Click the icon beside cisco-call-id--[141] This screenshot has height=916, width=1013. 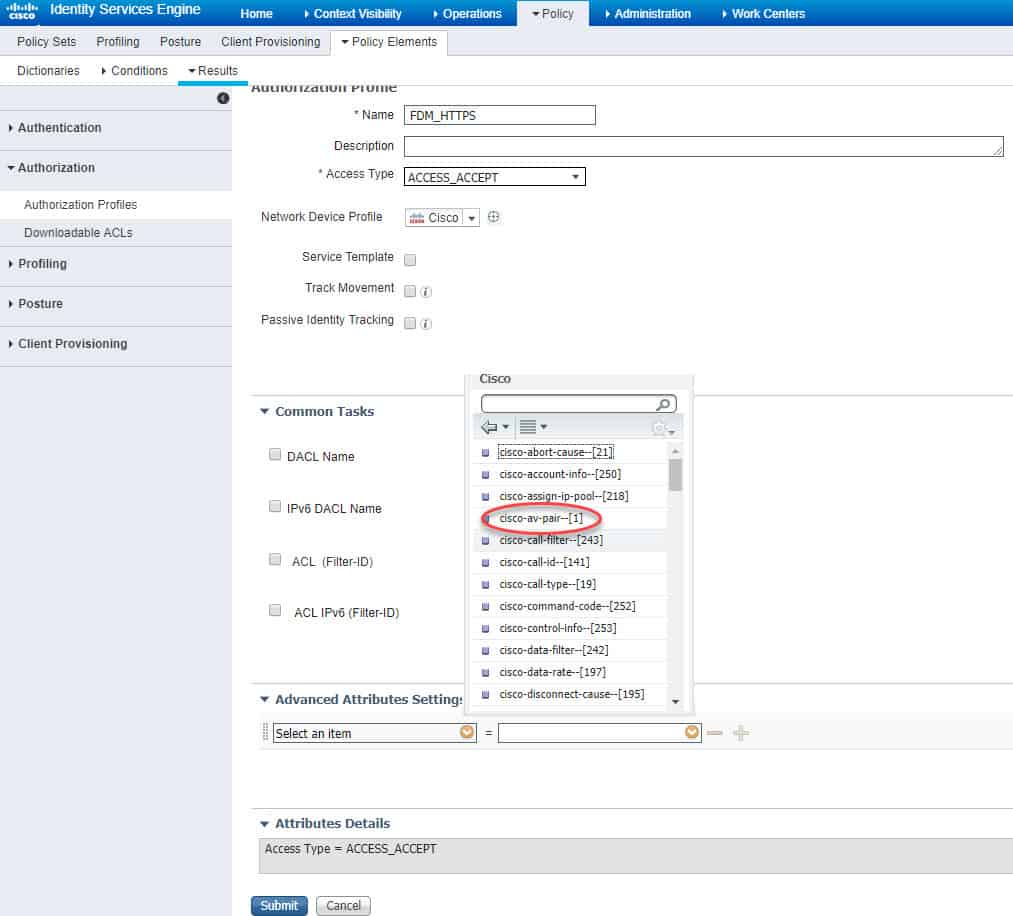(485, 563)
